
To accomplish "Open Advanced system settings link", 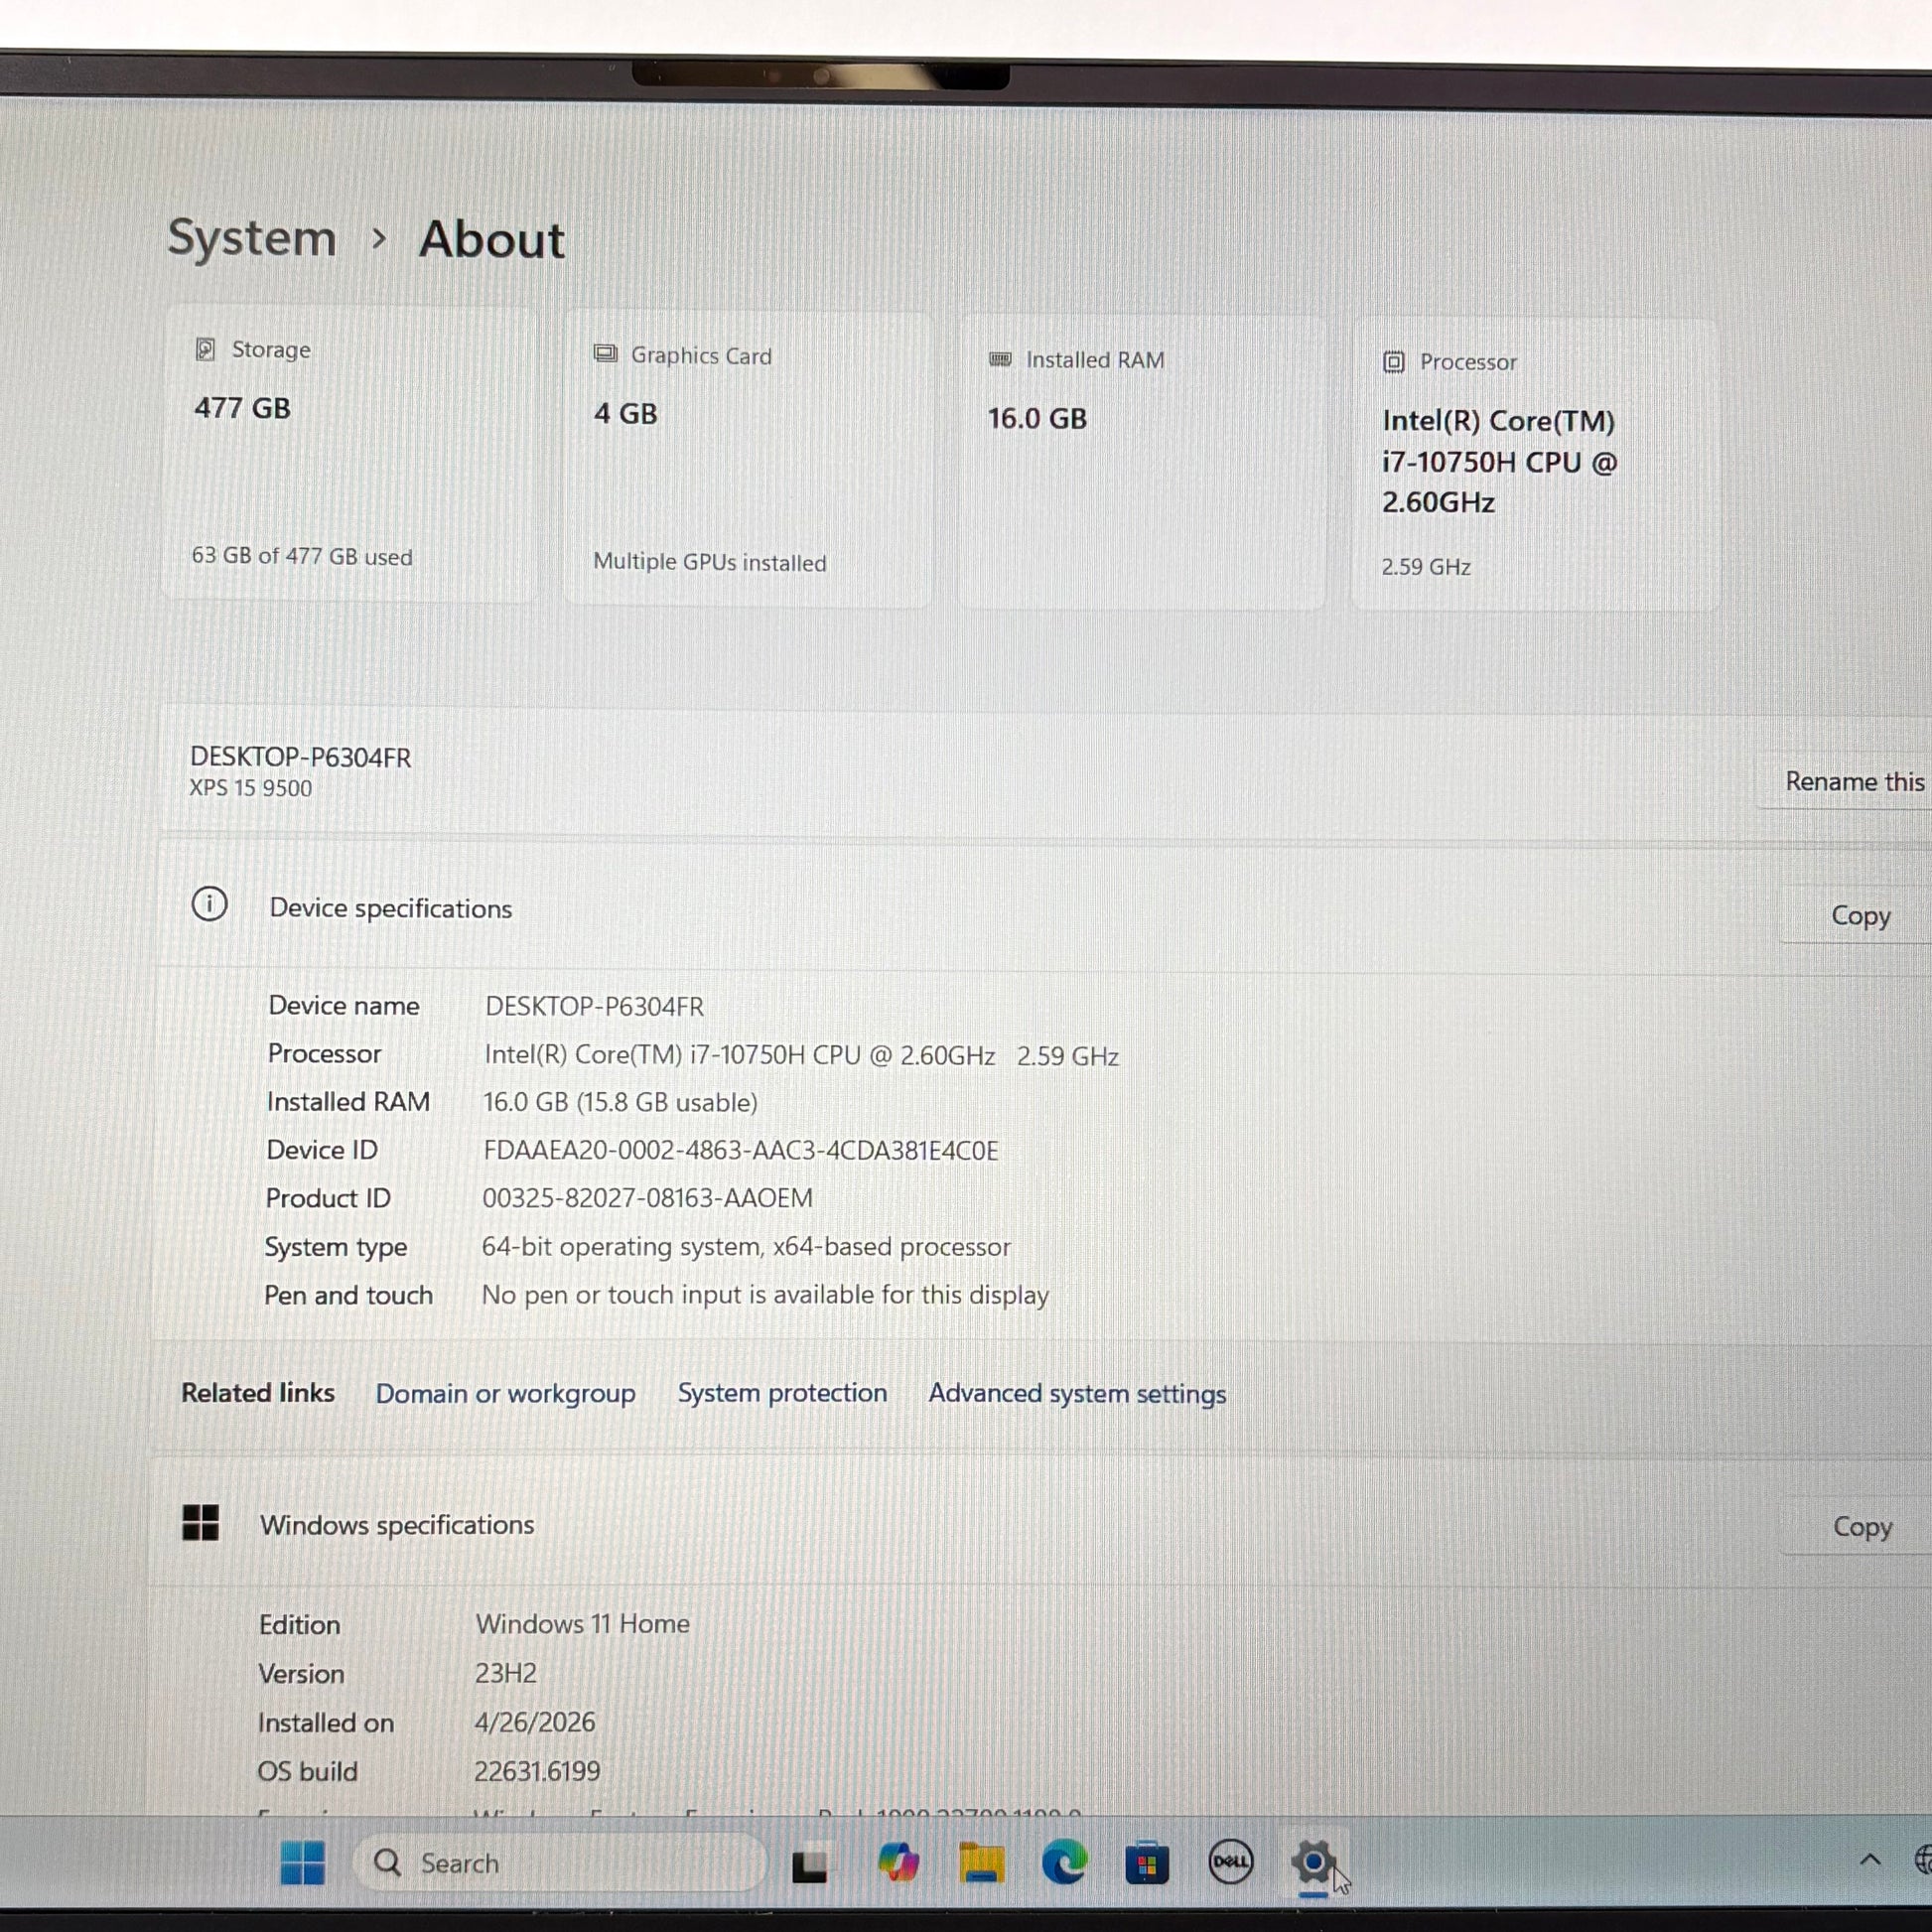I will 1077,1394.
